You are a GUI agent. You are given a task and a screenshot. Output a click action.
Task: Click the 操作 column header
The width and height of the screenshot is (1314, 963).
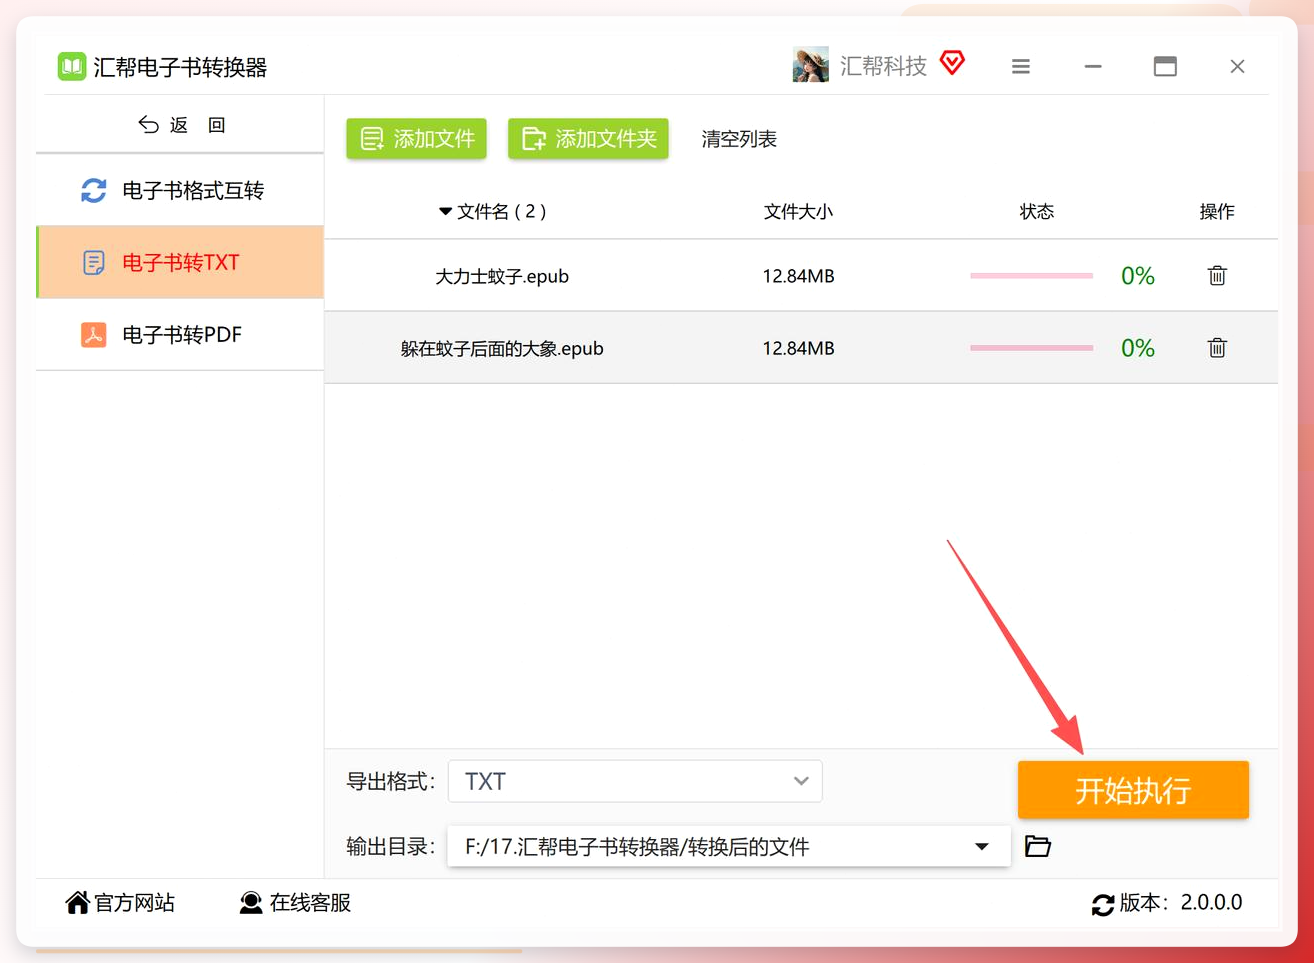pos(1217,211)
